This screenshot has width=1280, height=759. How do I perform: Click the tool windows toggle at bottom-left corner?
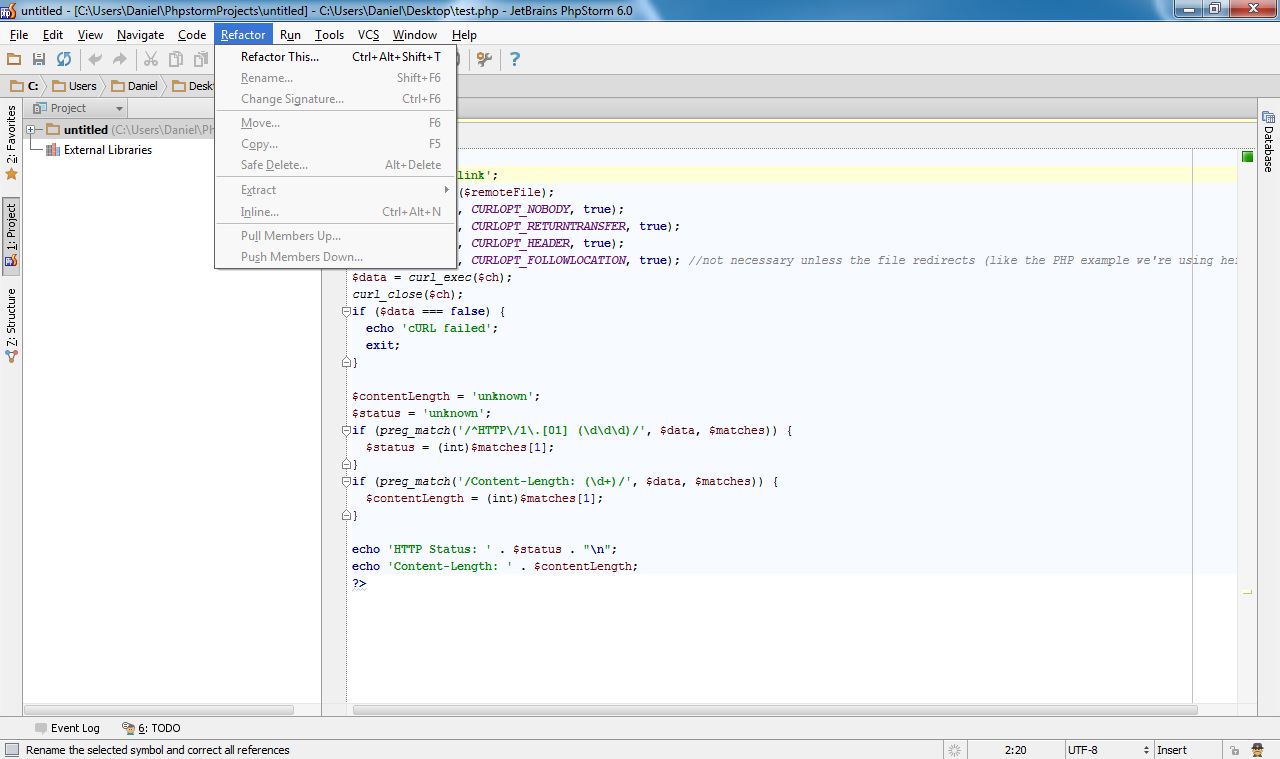click(11, 750)
